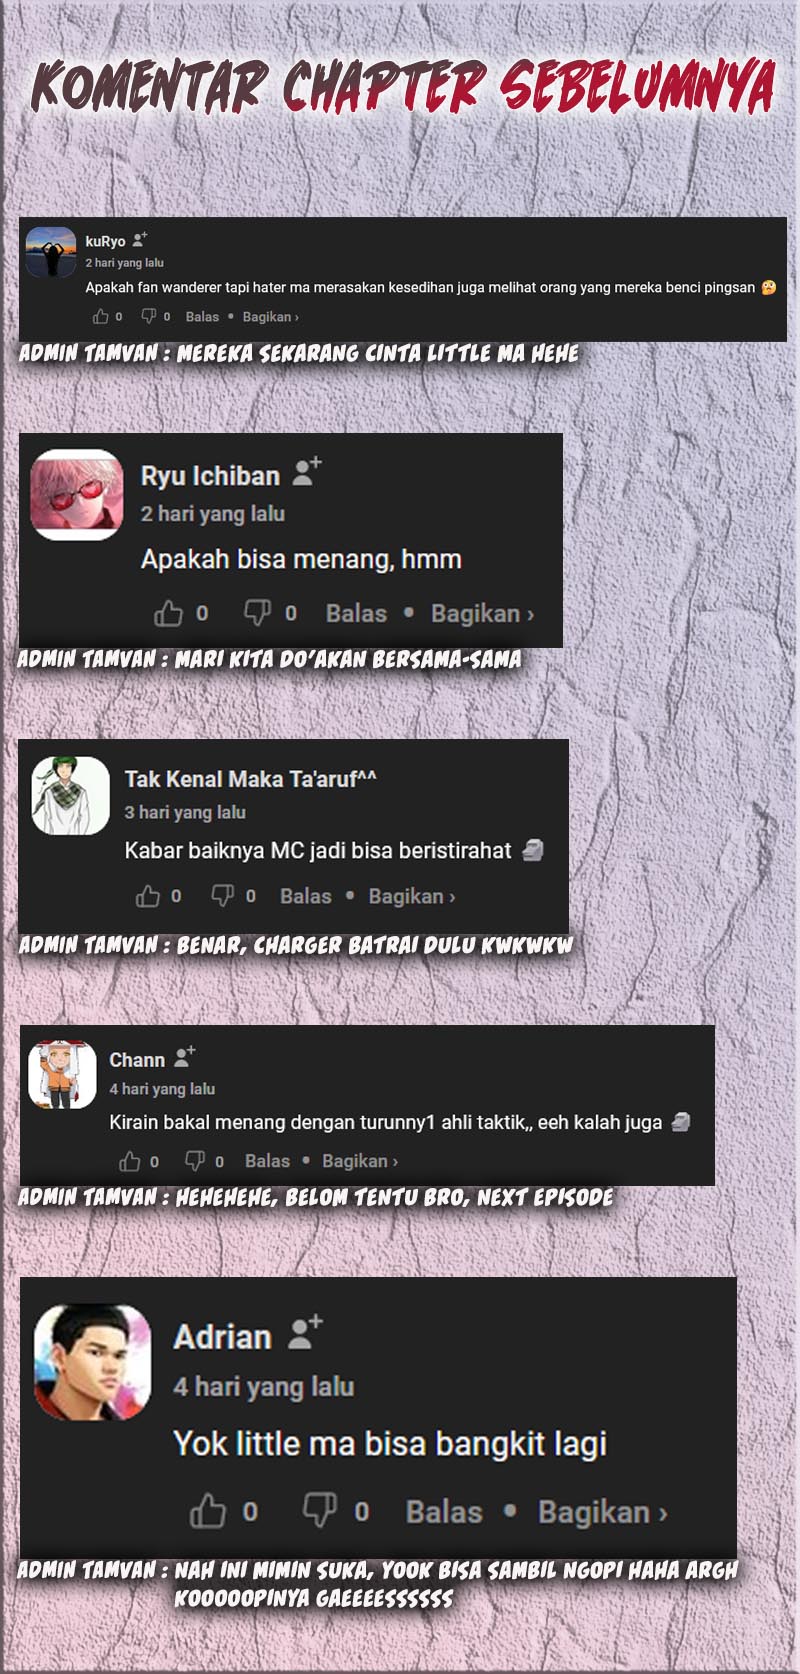Like kuRyo's comment with thumbs up
The height and width of the screenshot is (1674, 800).
[101, 316]
